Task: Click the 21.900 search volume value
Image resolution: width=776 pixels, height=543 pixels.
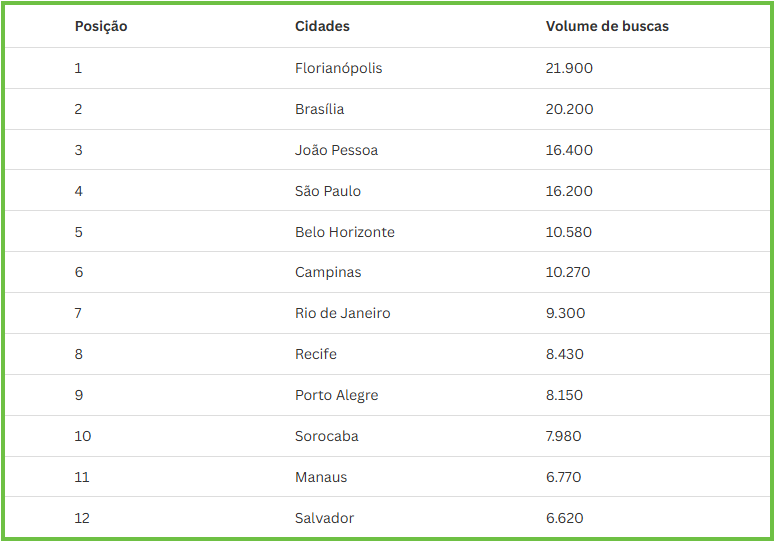Action: (569, 68)
